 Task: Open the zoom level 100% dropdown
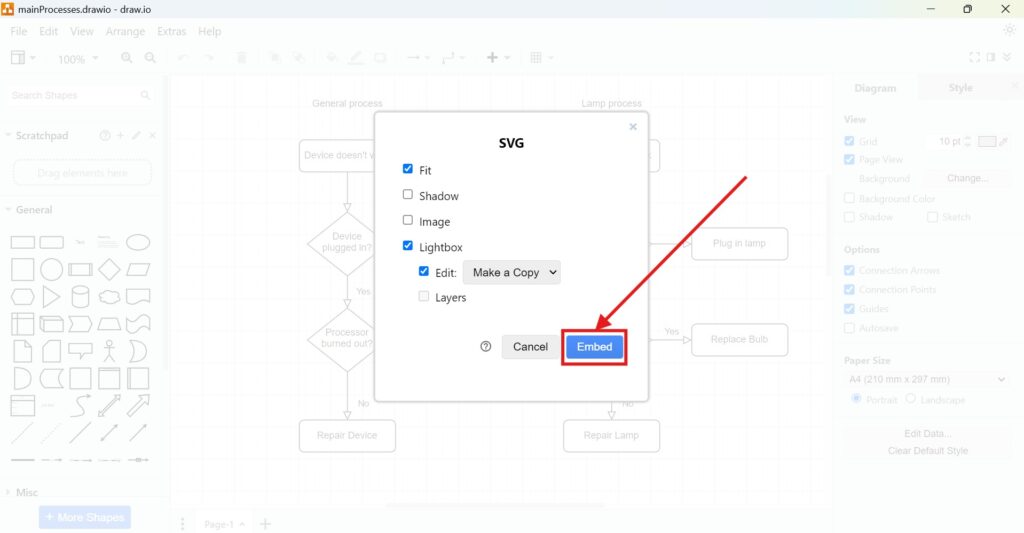pyautogui.click(x=77, y=59)
